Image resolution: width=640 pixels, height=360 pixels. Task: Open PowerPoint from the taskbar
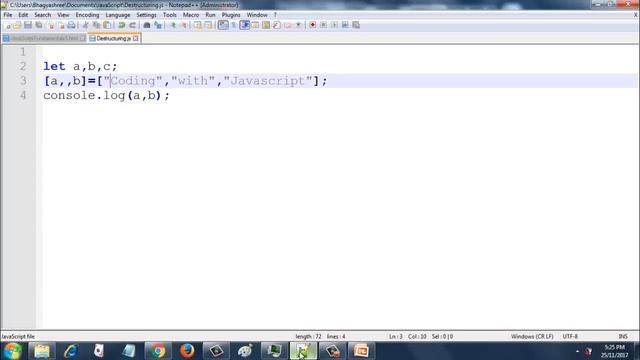click(x=361, y=351)
